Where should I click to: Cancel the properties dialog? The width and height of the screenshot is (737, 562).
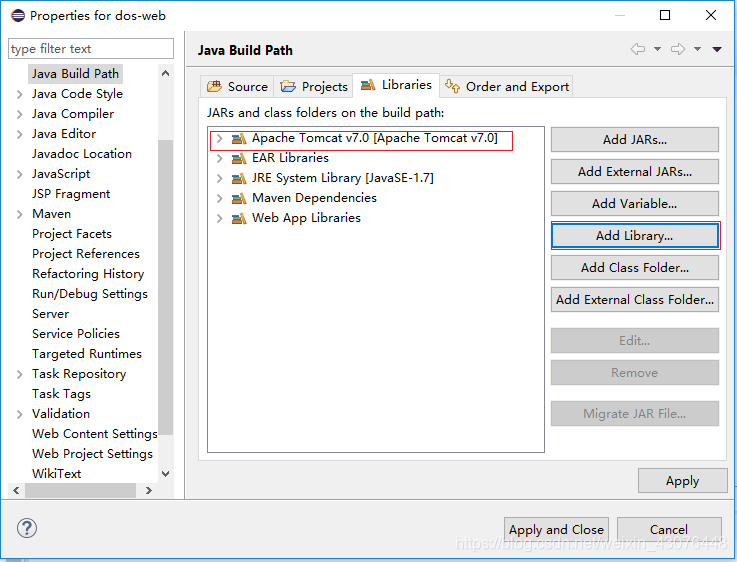[x=669, y=530]
